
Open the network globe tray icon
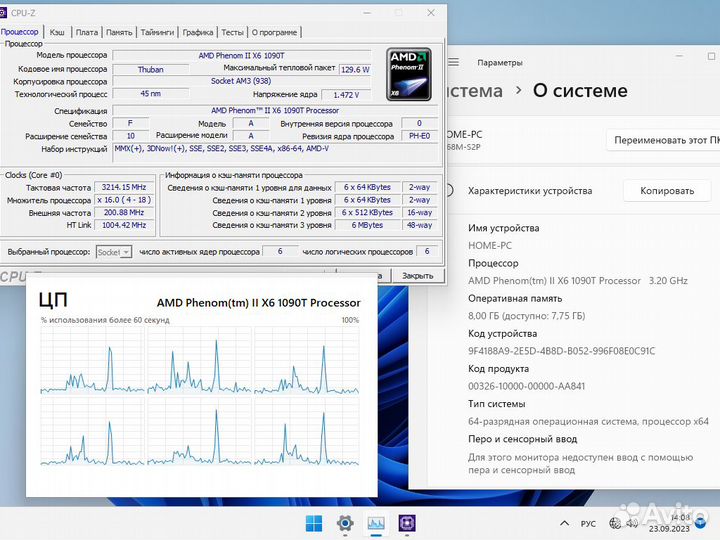coord(615,523)
